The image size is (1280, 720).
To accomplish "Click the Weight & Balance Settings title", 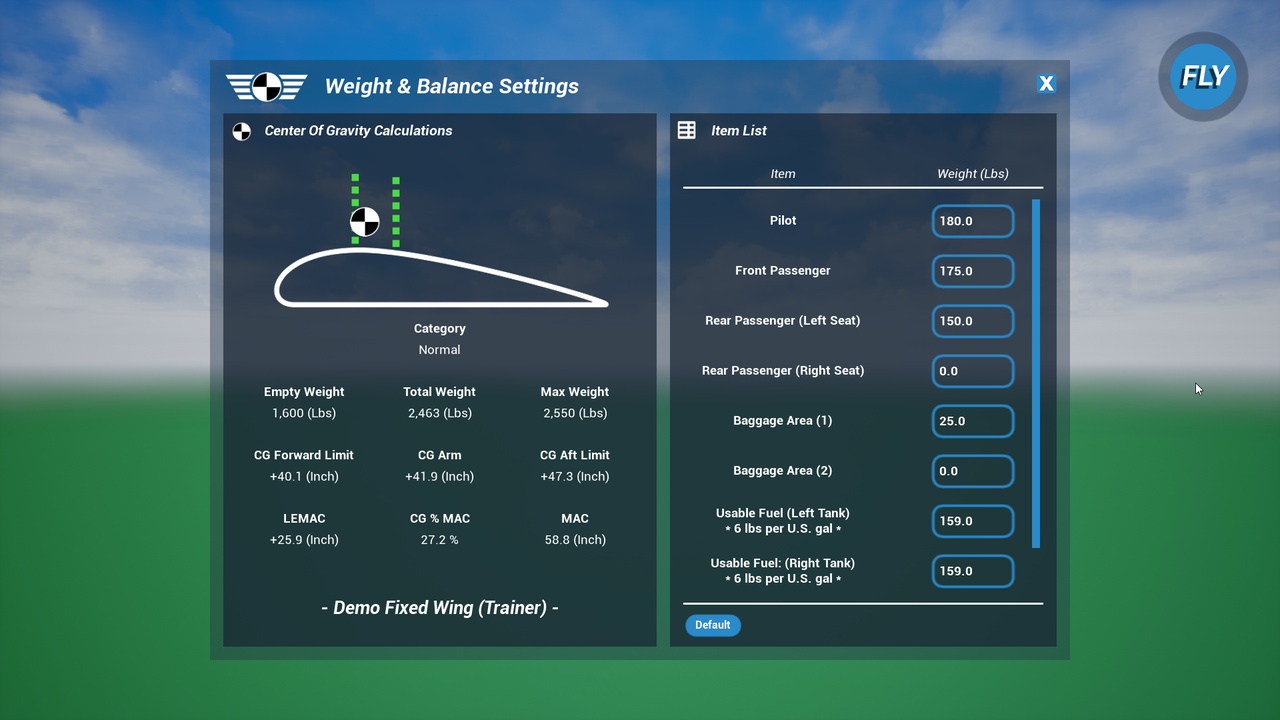I will click(452, 86).
